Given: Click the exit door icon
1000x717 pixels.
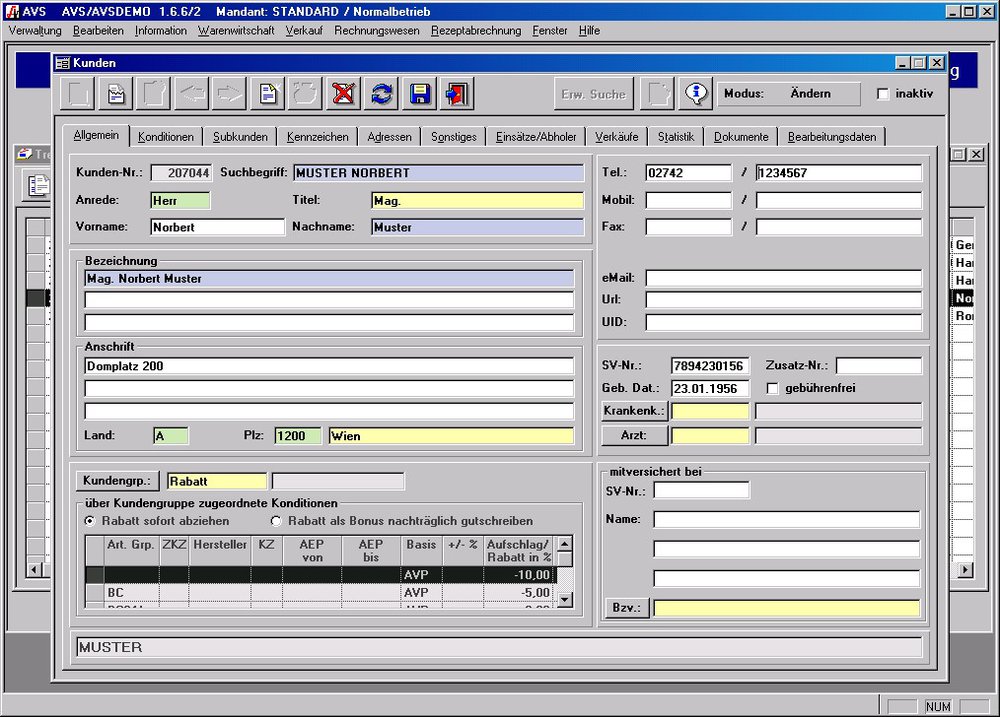Looking at the screenshot, I should pyautogui.click(x=457, y=94).
